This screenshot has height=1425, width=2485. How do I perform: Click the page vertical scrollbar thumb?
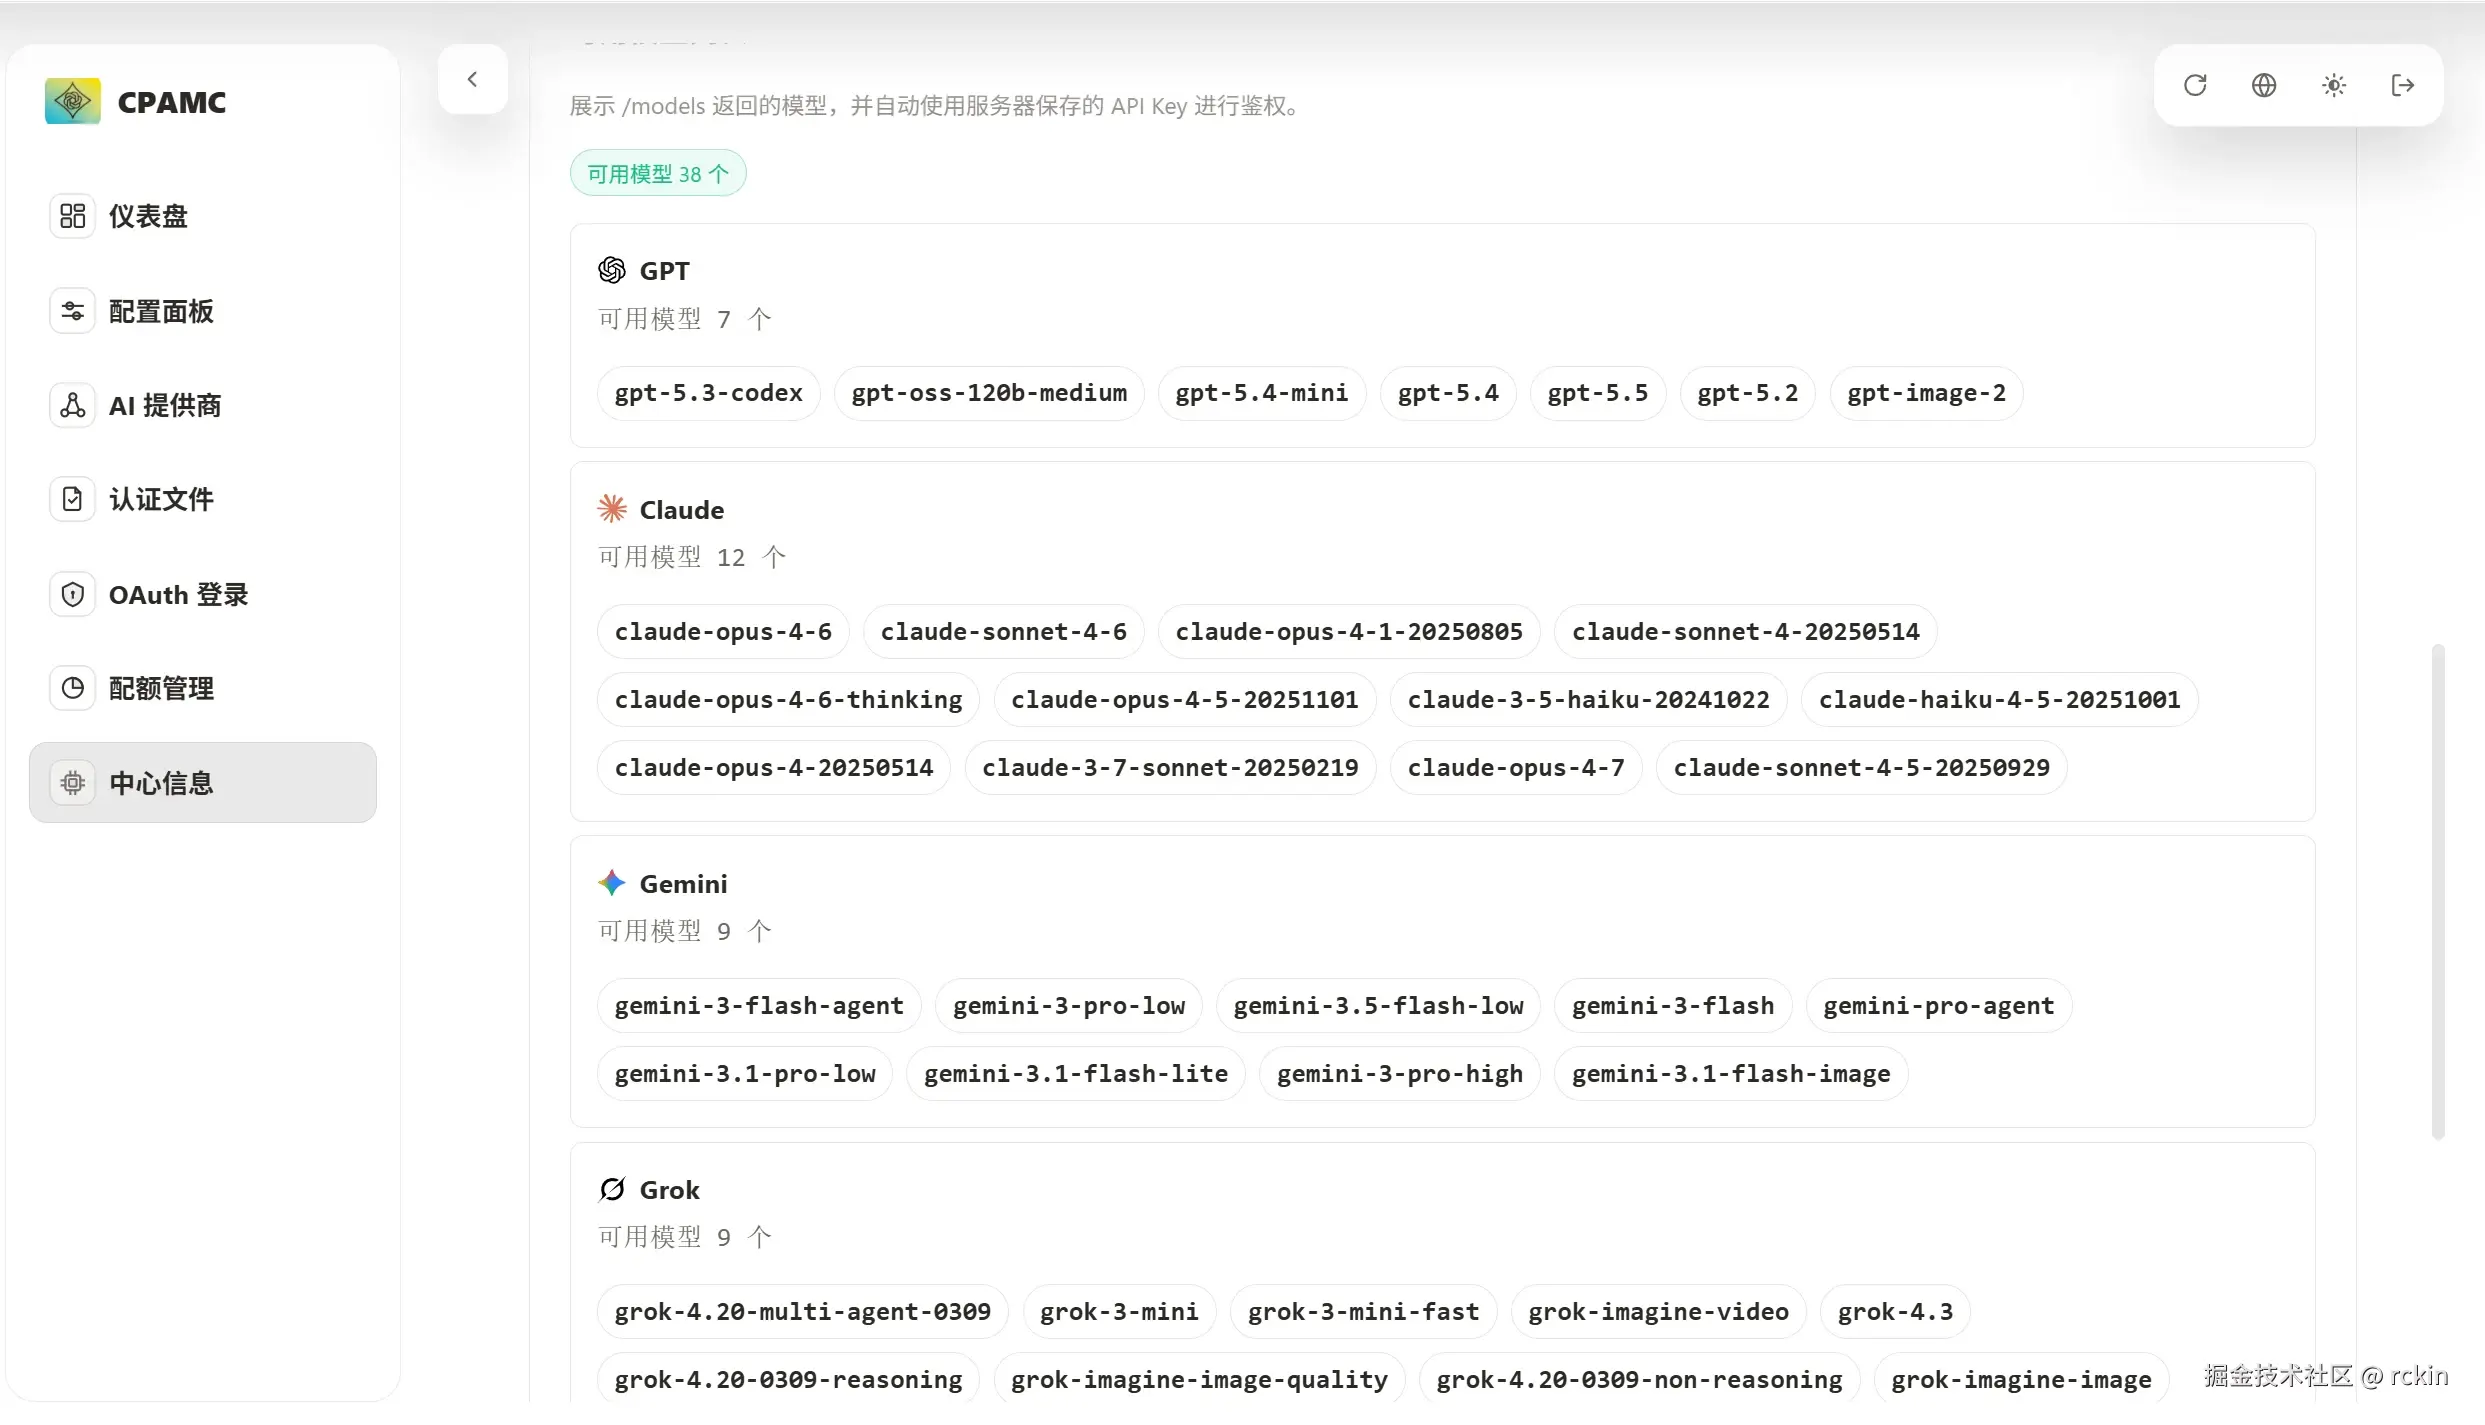pyautogui.click(x=2439, y=892)
